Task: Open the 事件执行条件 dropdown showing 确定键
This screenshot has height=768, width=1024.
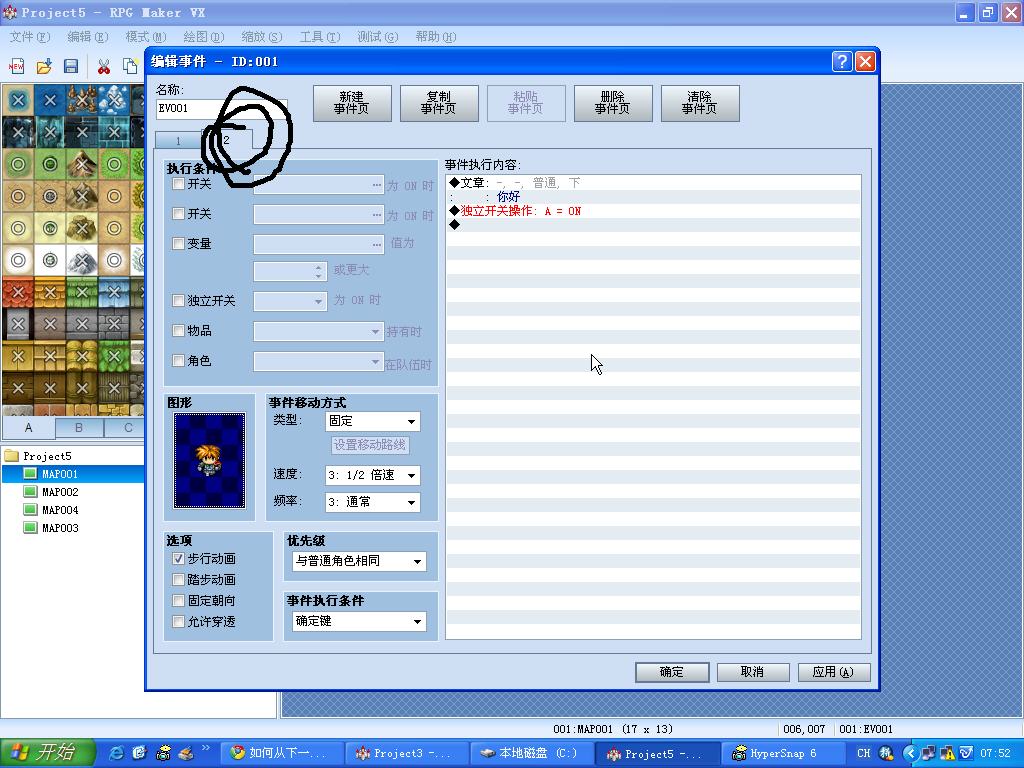Action: point(359,621)
